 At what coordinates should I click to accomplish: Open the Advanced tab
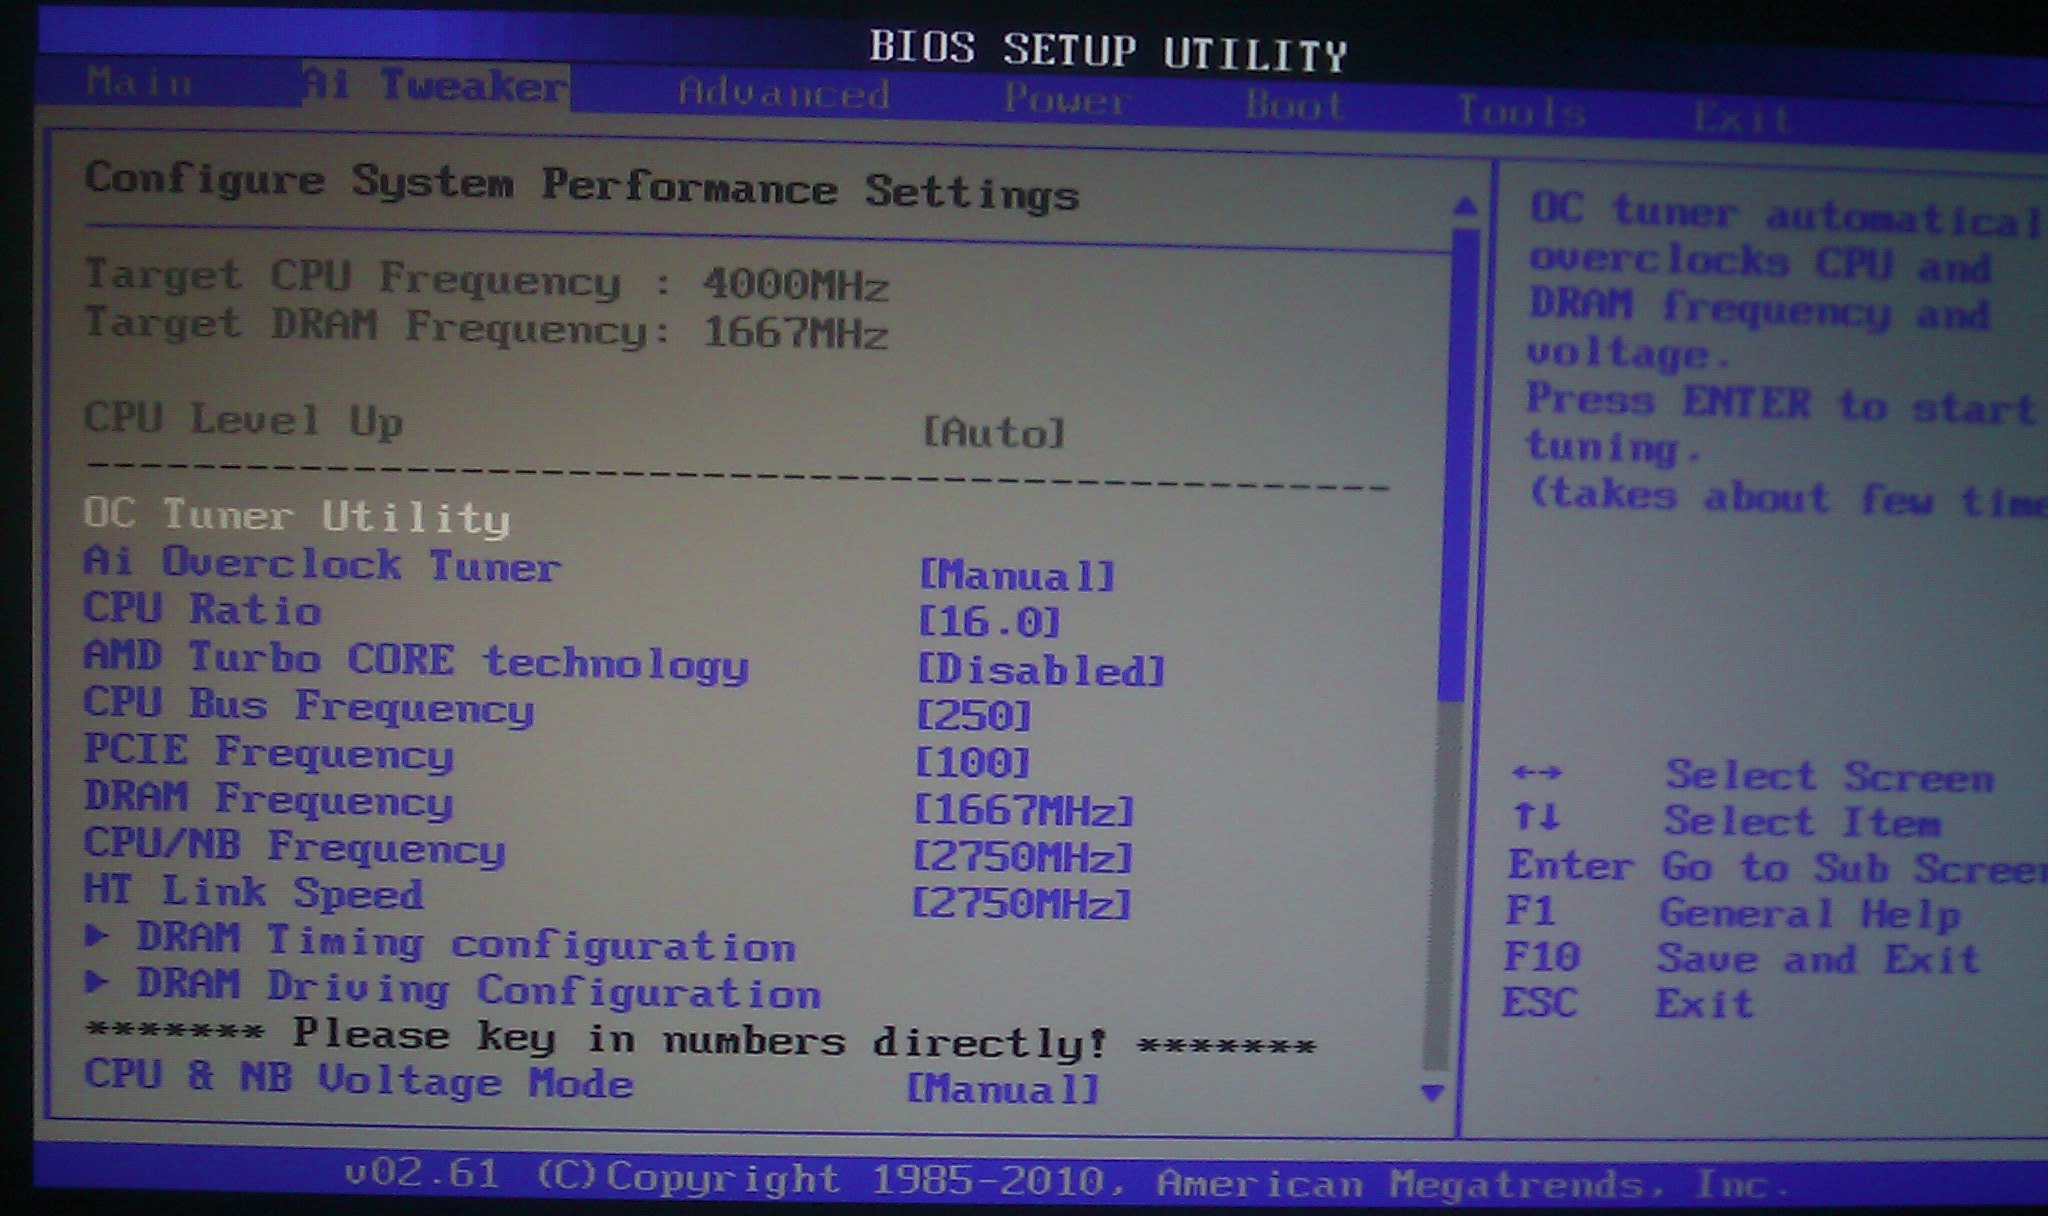coord(783,93)
